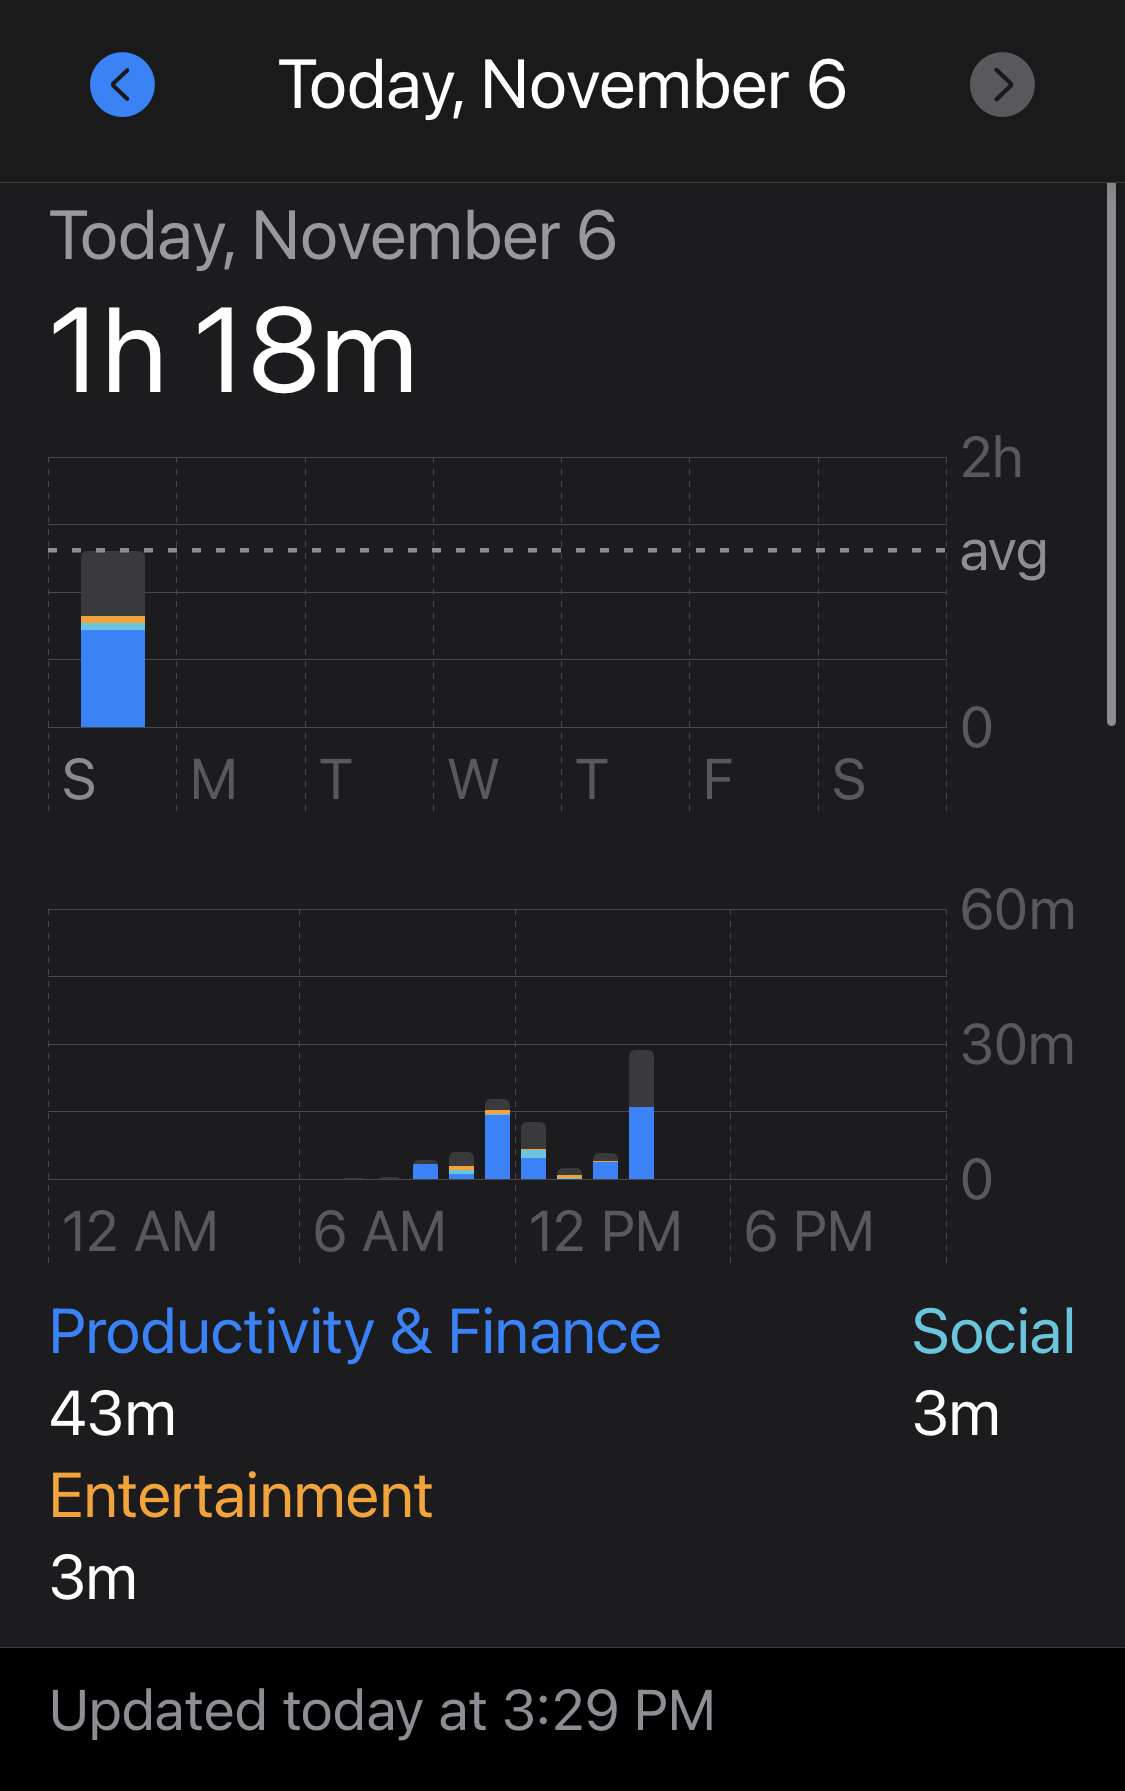
Task: Tap the header title Today, November 6
Action: (562, 85)
